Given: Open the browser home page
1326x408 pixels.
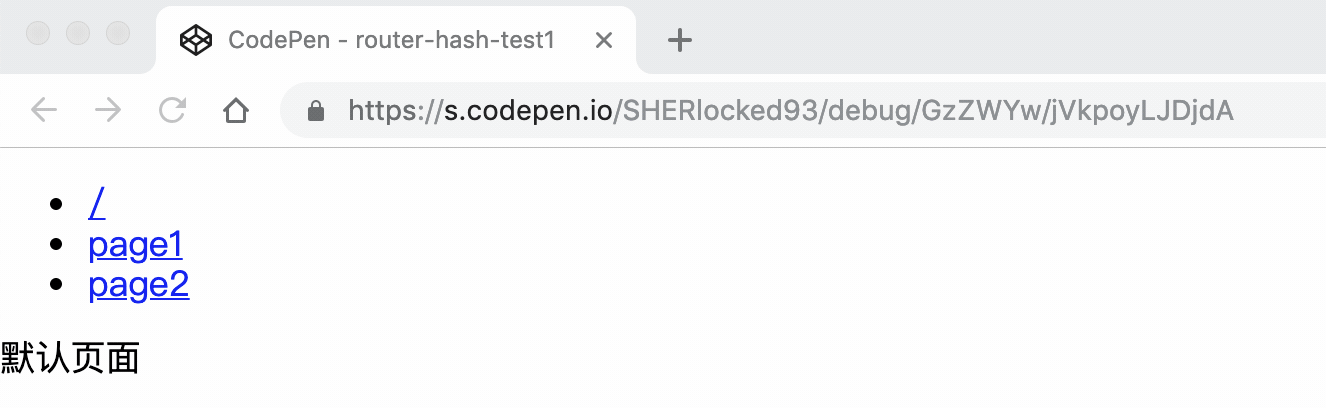Looking at the screenshot, I should 236,110.
